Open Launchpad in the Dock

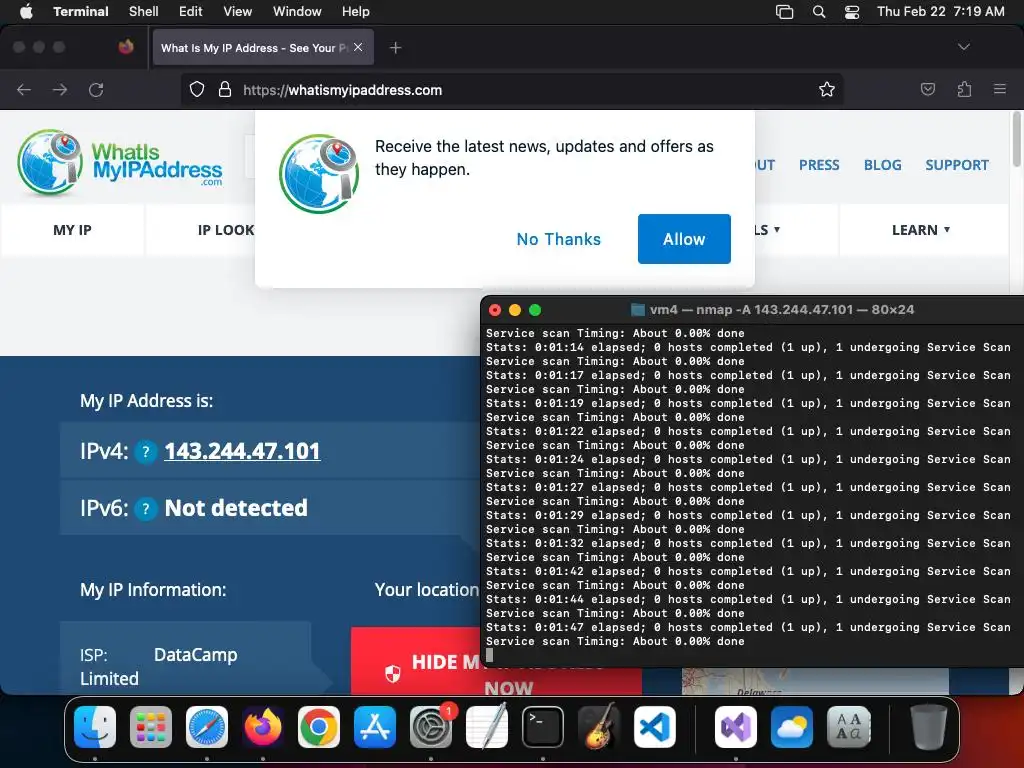coord(151,727)
